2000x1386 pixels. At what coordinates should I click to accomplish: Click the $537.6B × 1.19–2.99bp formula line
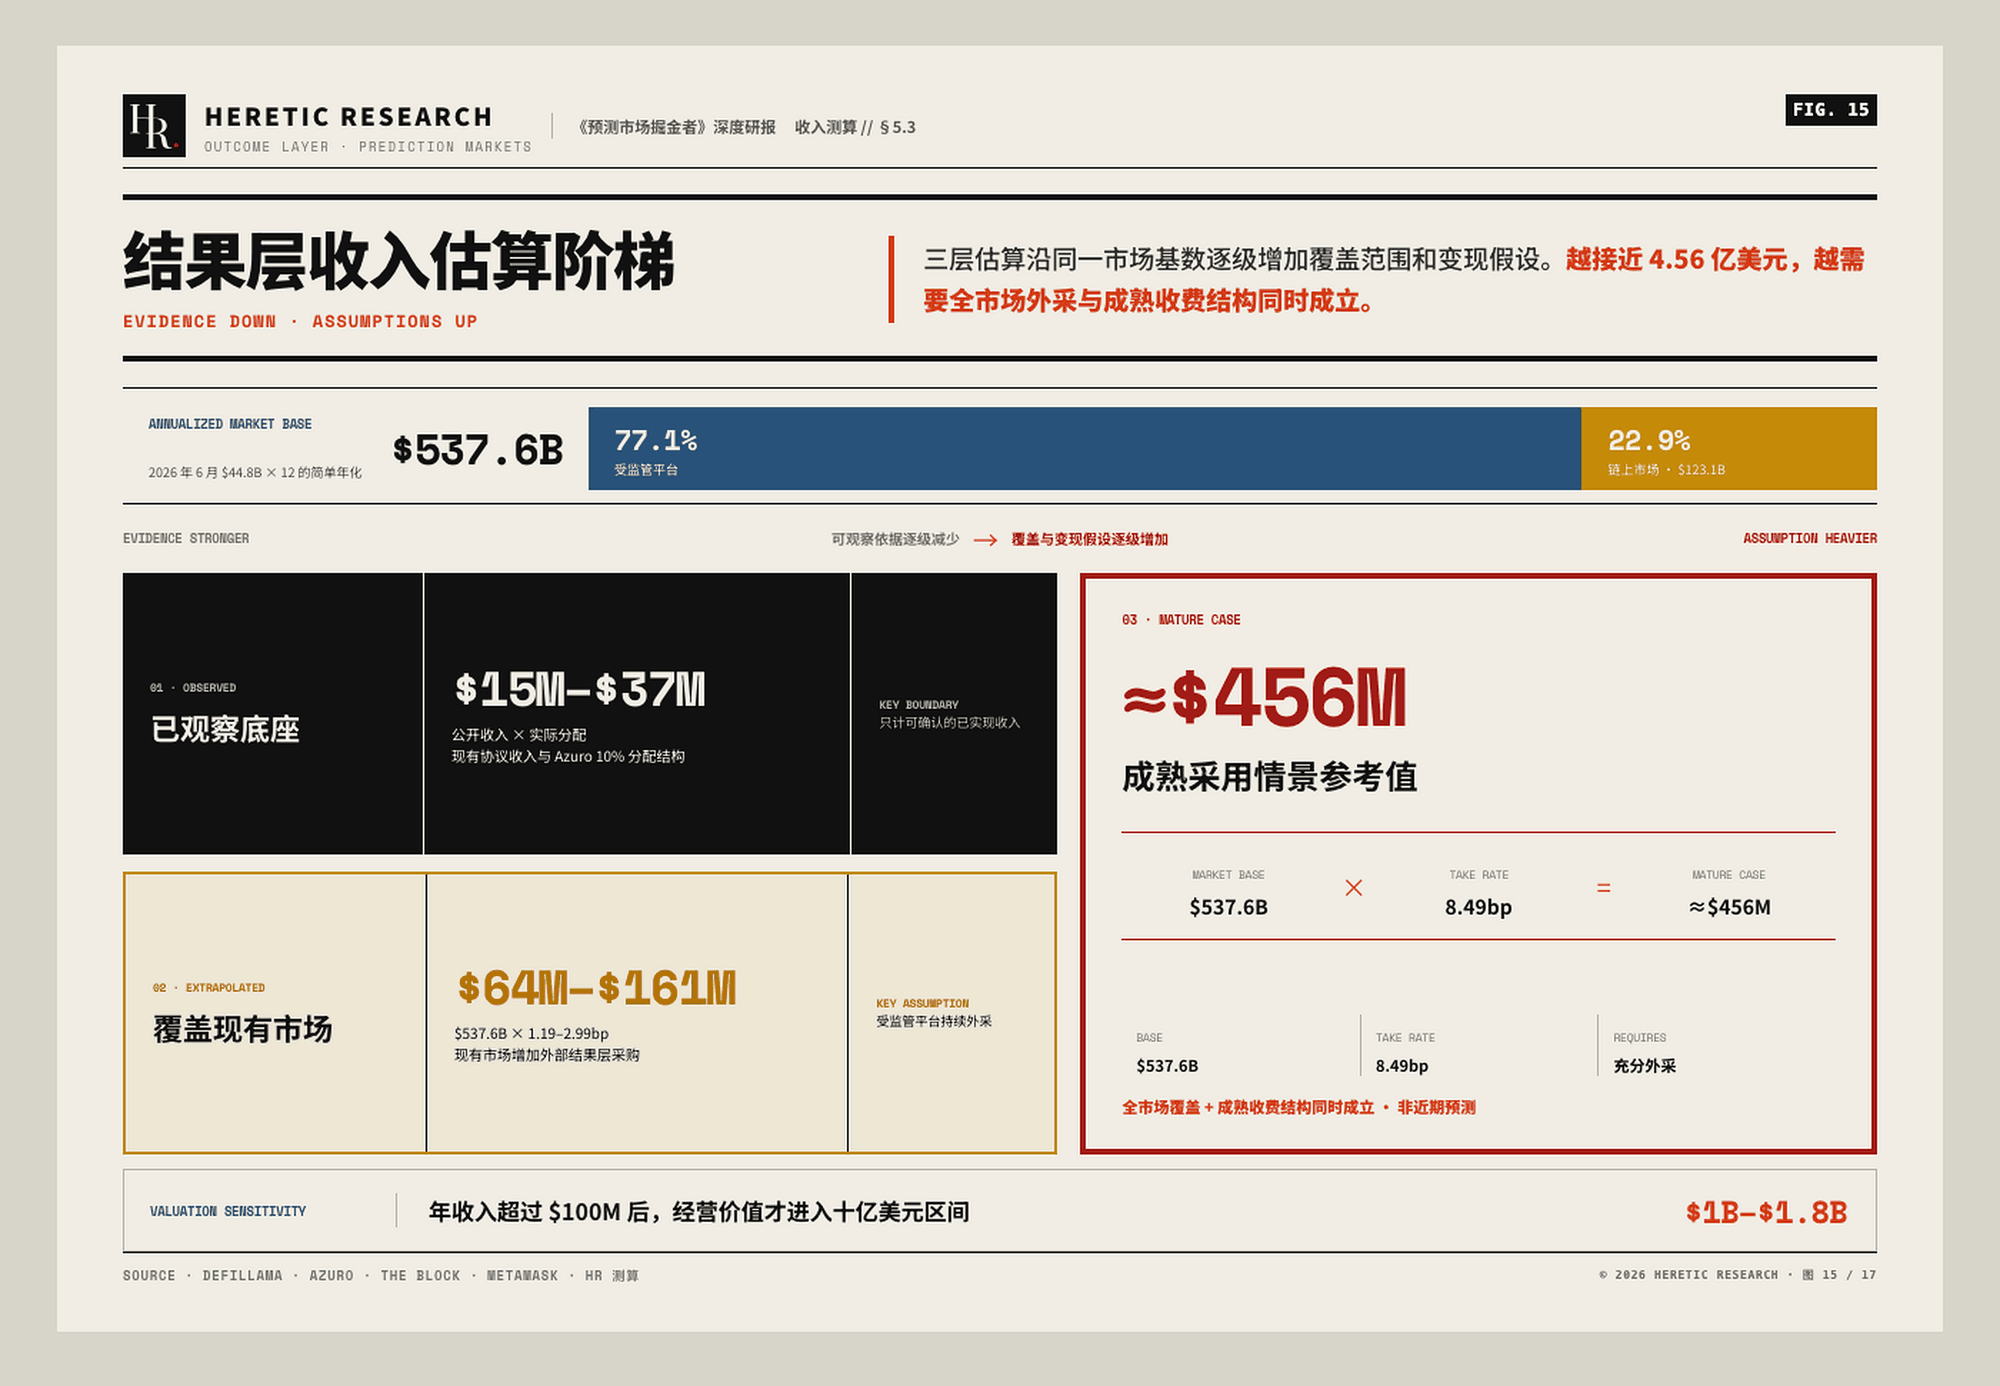(531, 1033)
